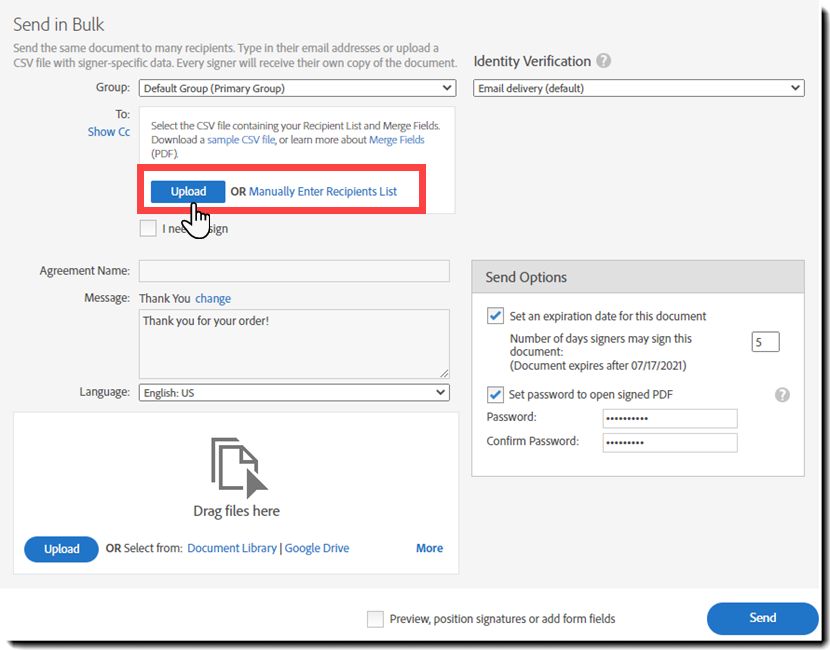The width and height of the screenshot is (830, 650).
Task: Uncheck Set password to open signed PDF
Action: [x=495, y=394]
